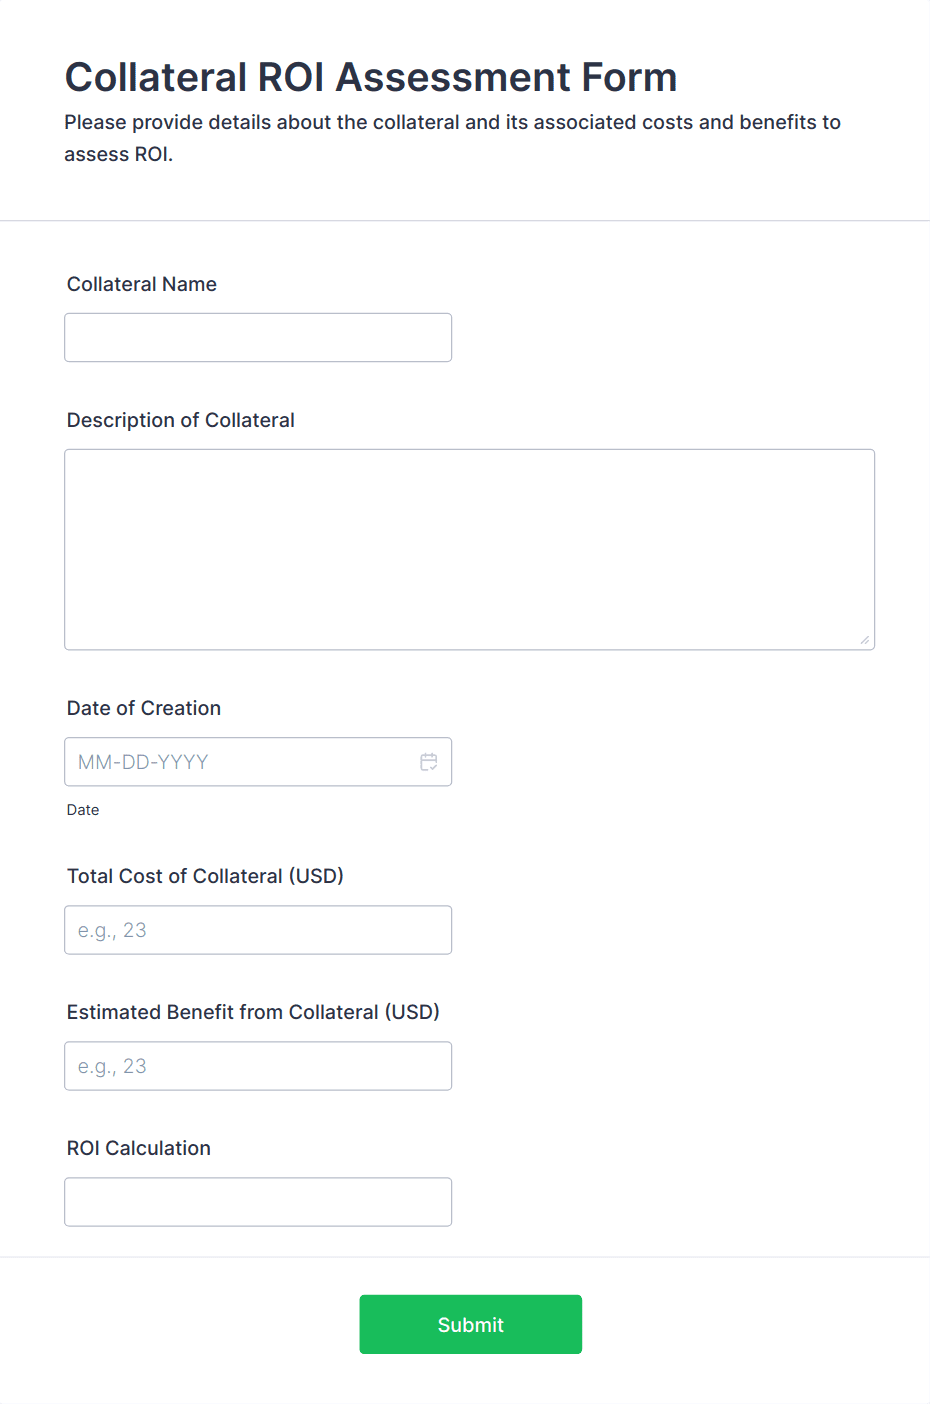Image resolution: width=930 pixels, height=1404 pixels.
Task: Click the small "Date" sublabel under date field
Action: coord(83,810)
